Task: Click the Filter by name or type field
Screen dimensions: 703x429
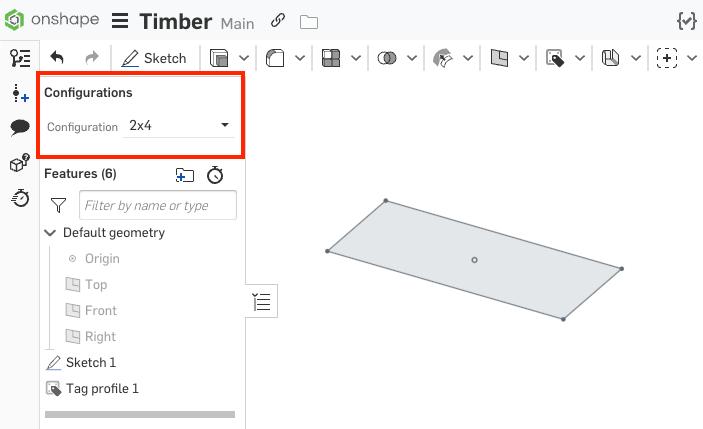Action: 158,206
